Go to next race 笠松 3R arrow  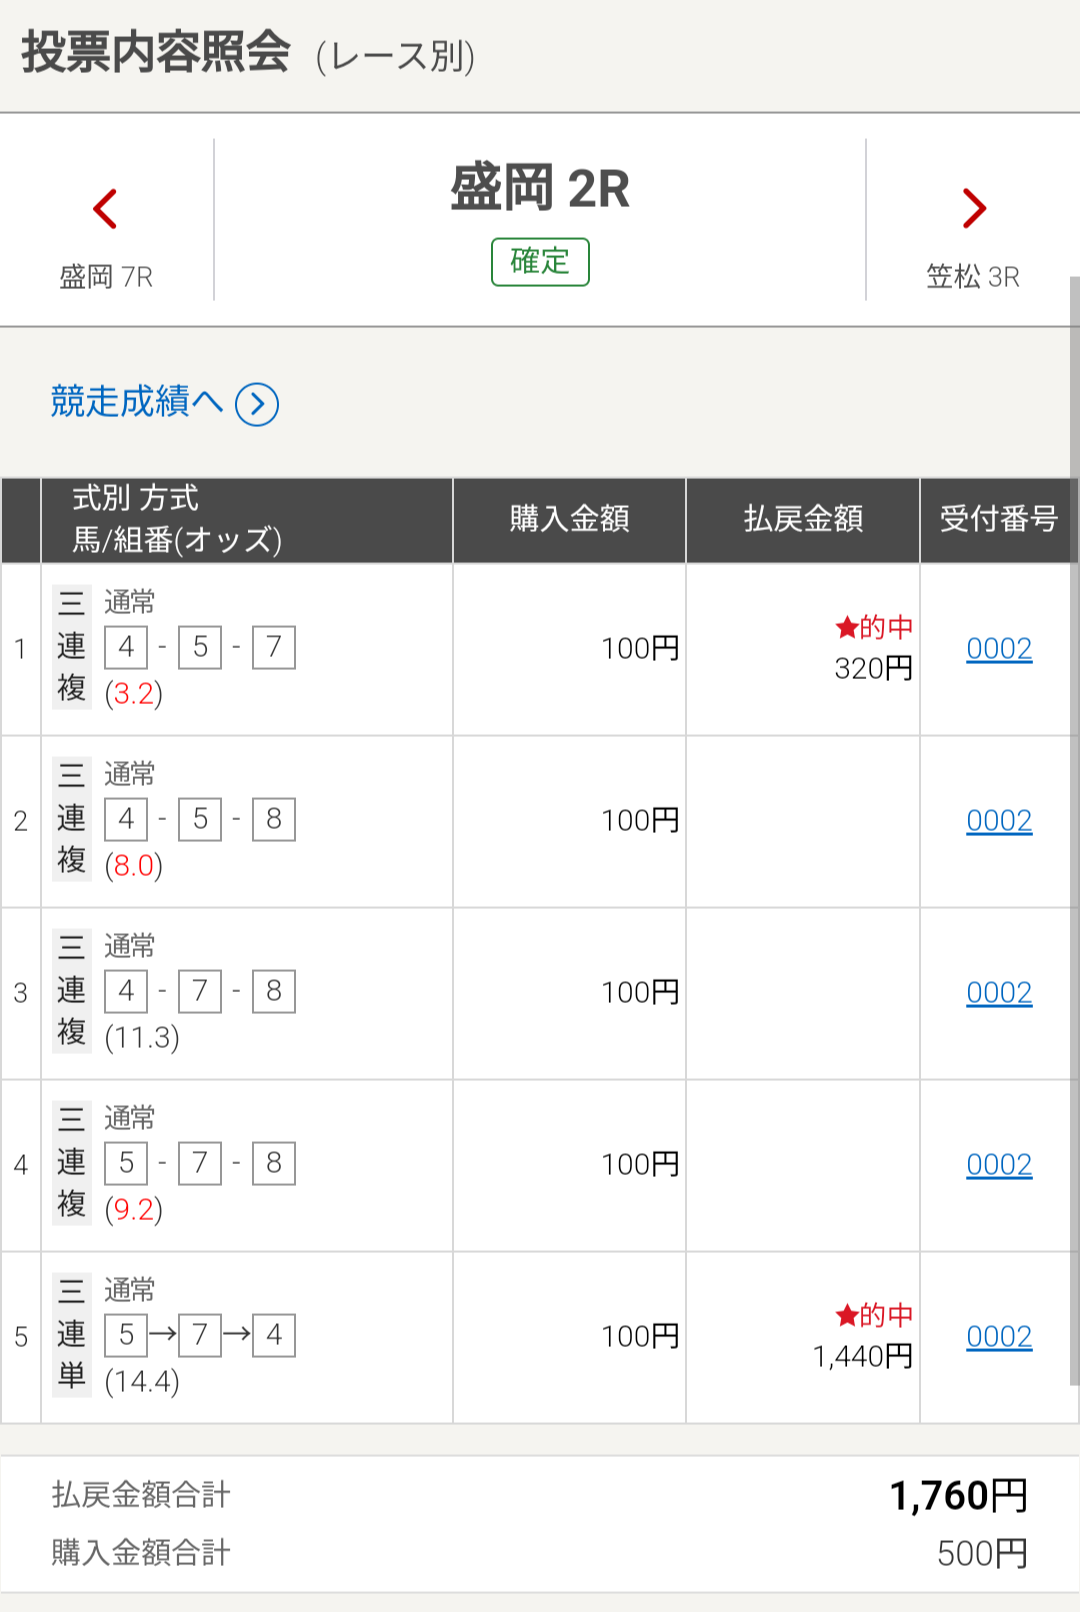point(974,208)
